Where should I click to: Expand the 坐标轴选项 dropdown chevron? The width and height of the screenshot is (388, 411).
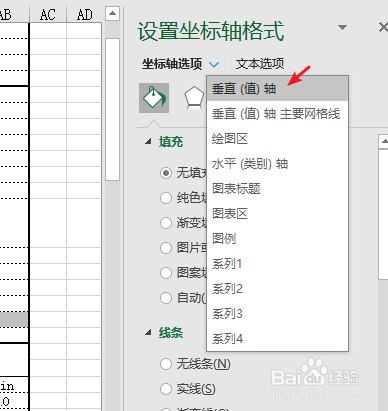click(214, 64)
